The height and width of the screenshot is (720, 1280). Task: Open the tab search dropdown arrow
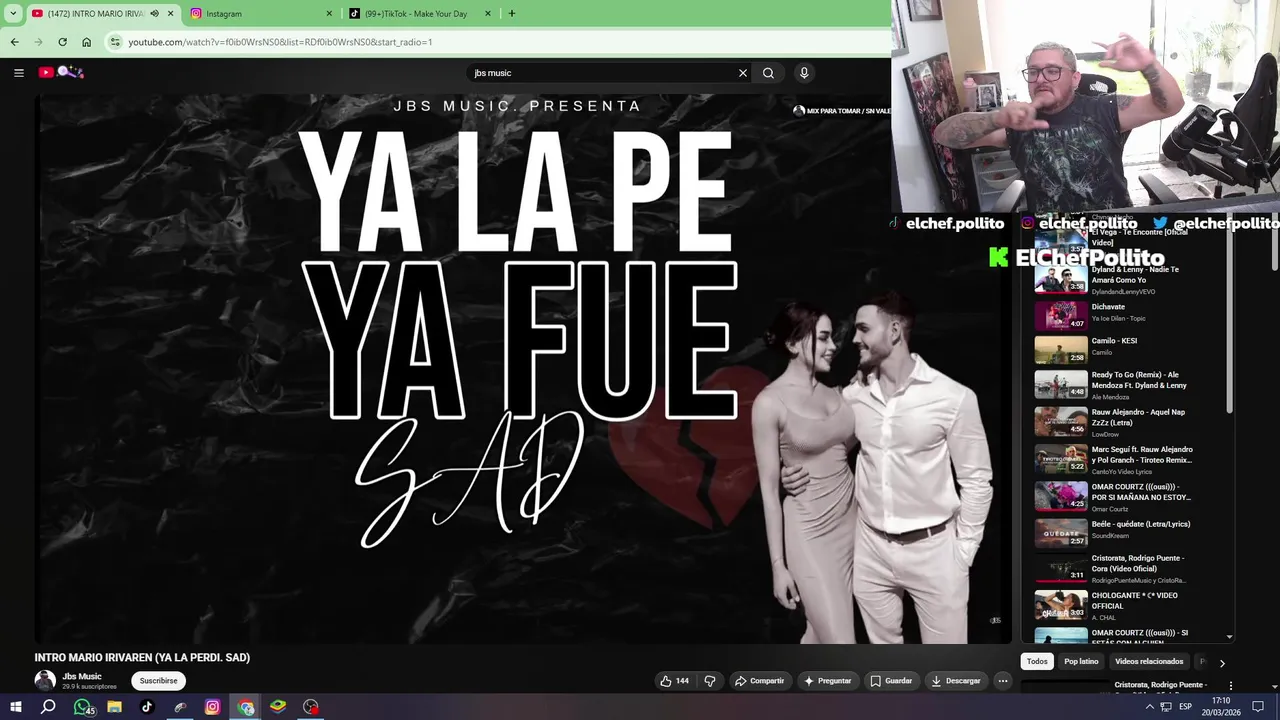[13, 13]
